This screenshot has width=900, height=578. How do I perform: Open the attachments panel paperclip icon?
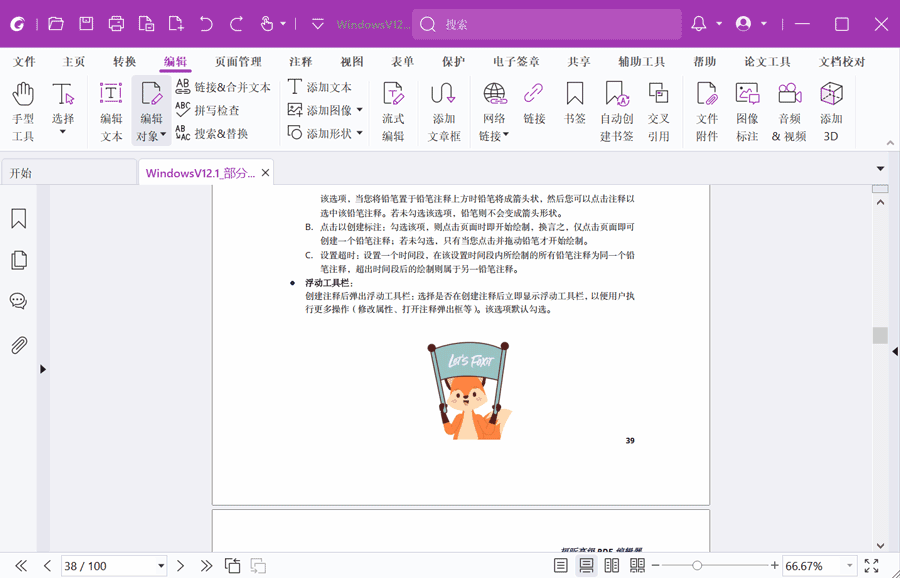18,345
